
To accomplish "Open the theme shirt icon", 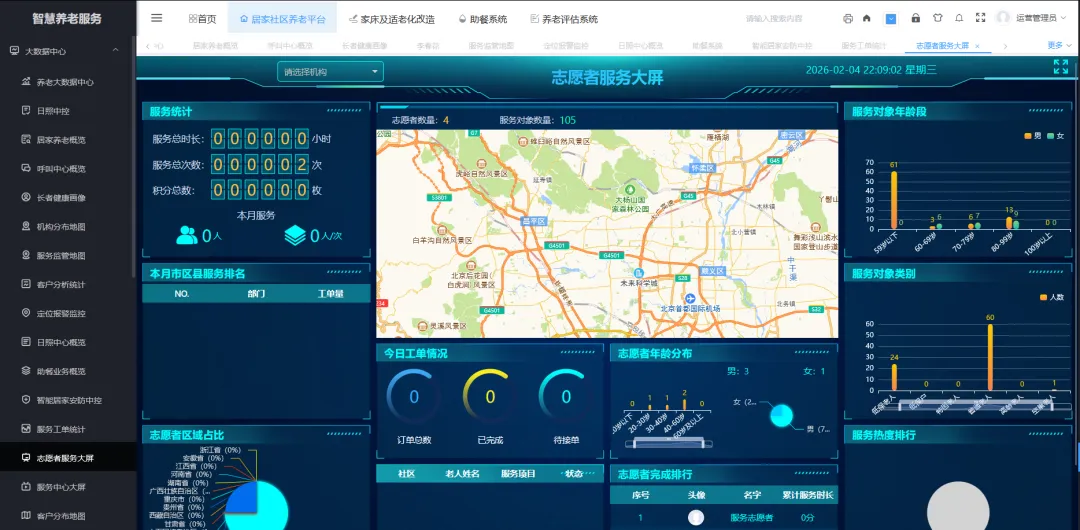I will click(937, 18).
